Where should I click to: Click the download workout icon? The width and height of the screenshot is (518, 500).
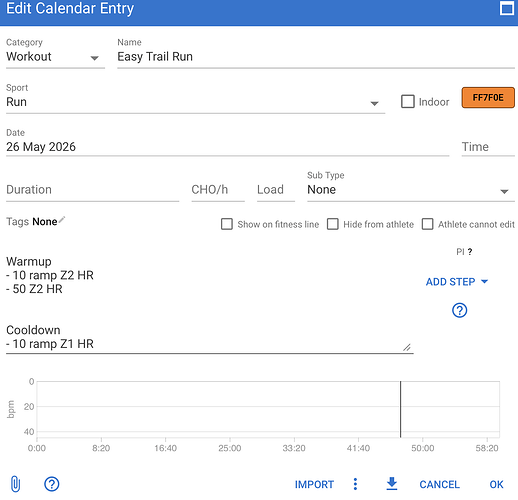pyautogui.click(x=392, y=484)
